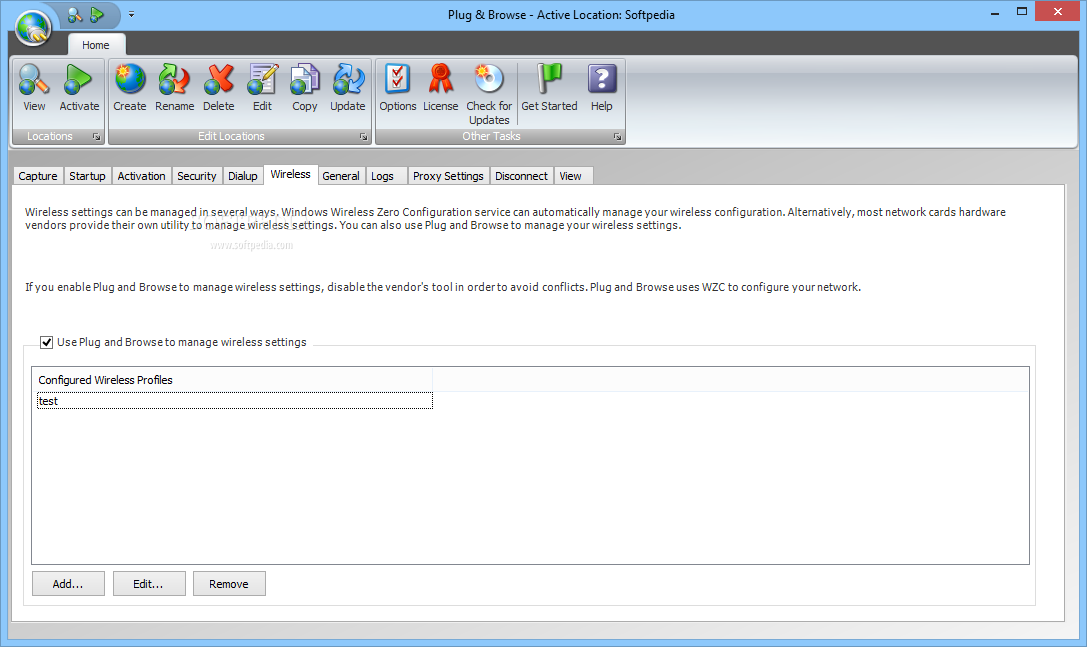Open the Activation tab
This screenshot has width=1087, height=647.
pyautogui.click(x=141, y=176)
